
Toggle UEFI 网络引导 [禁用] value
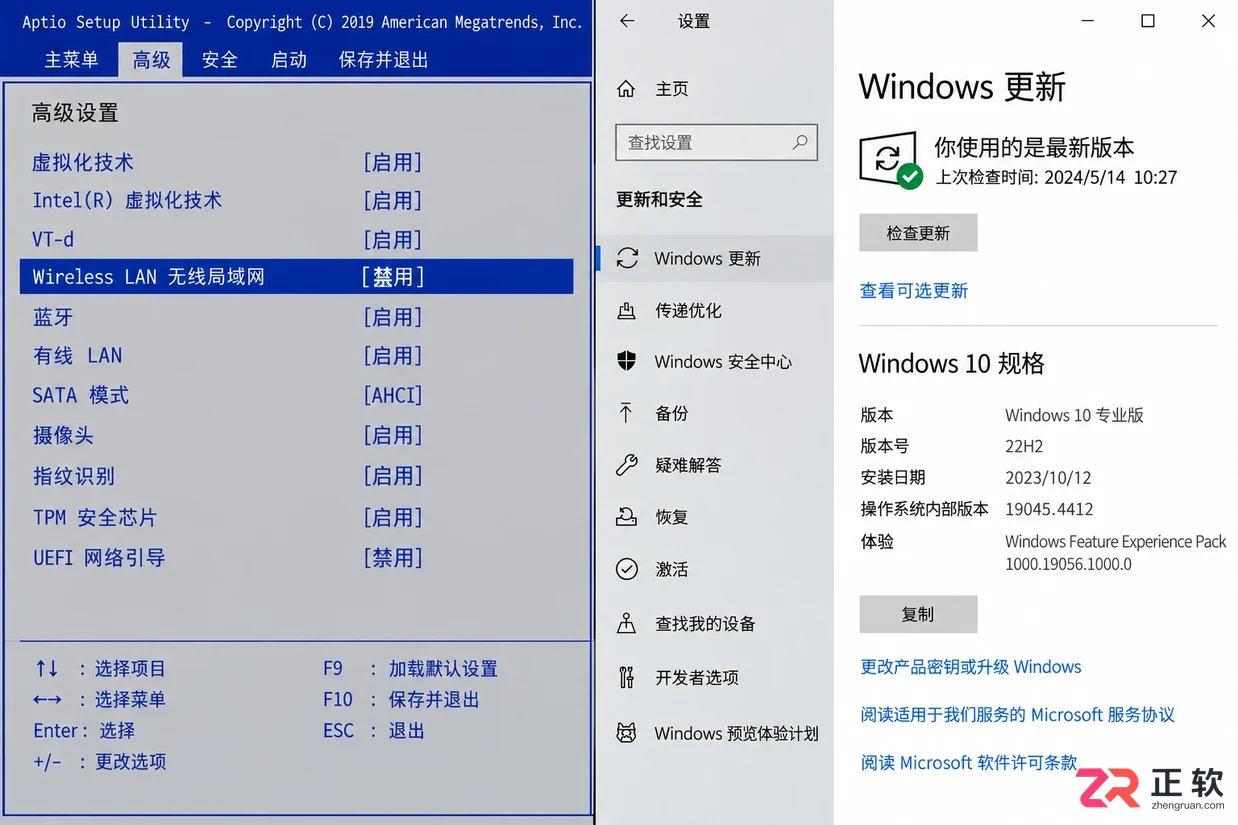[392, 557]
